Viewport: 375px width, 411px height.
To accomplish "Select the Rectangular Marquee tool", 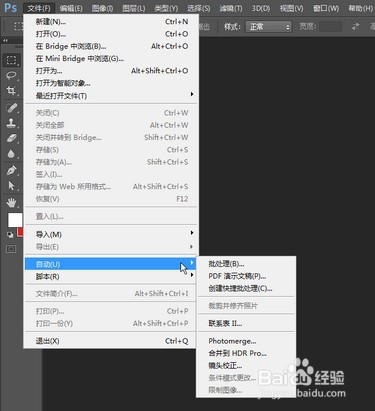I will (x=11, y=60).
